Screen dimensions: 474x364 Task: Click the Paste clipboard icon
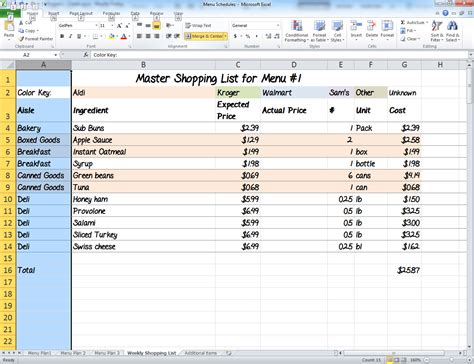[9, 26]
